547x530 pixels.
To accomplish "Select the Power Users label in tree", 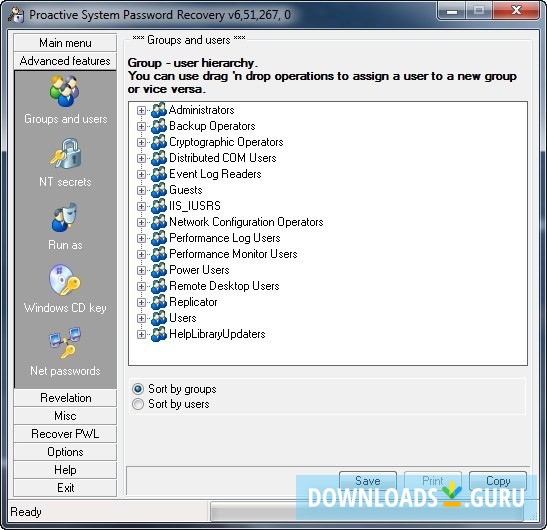I will click(x=199, y=270).
